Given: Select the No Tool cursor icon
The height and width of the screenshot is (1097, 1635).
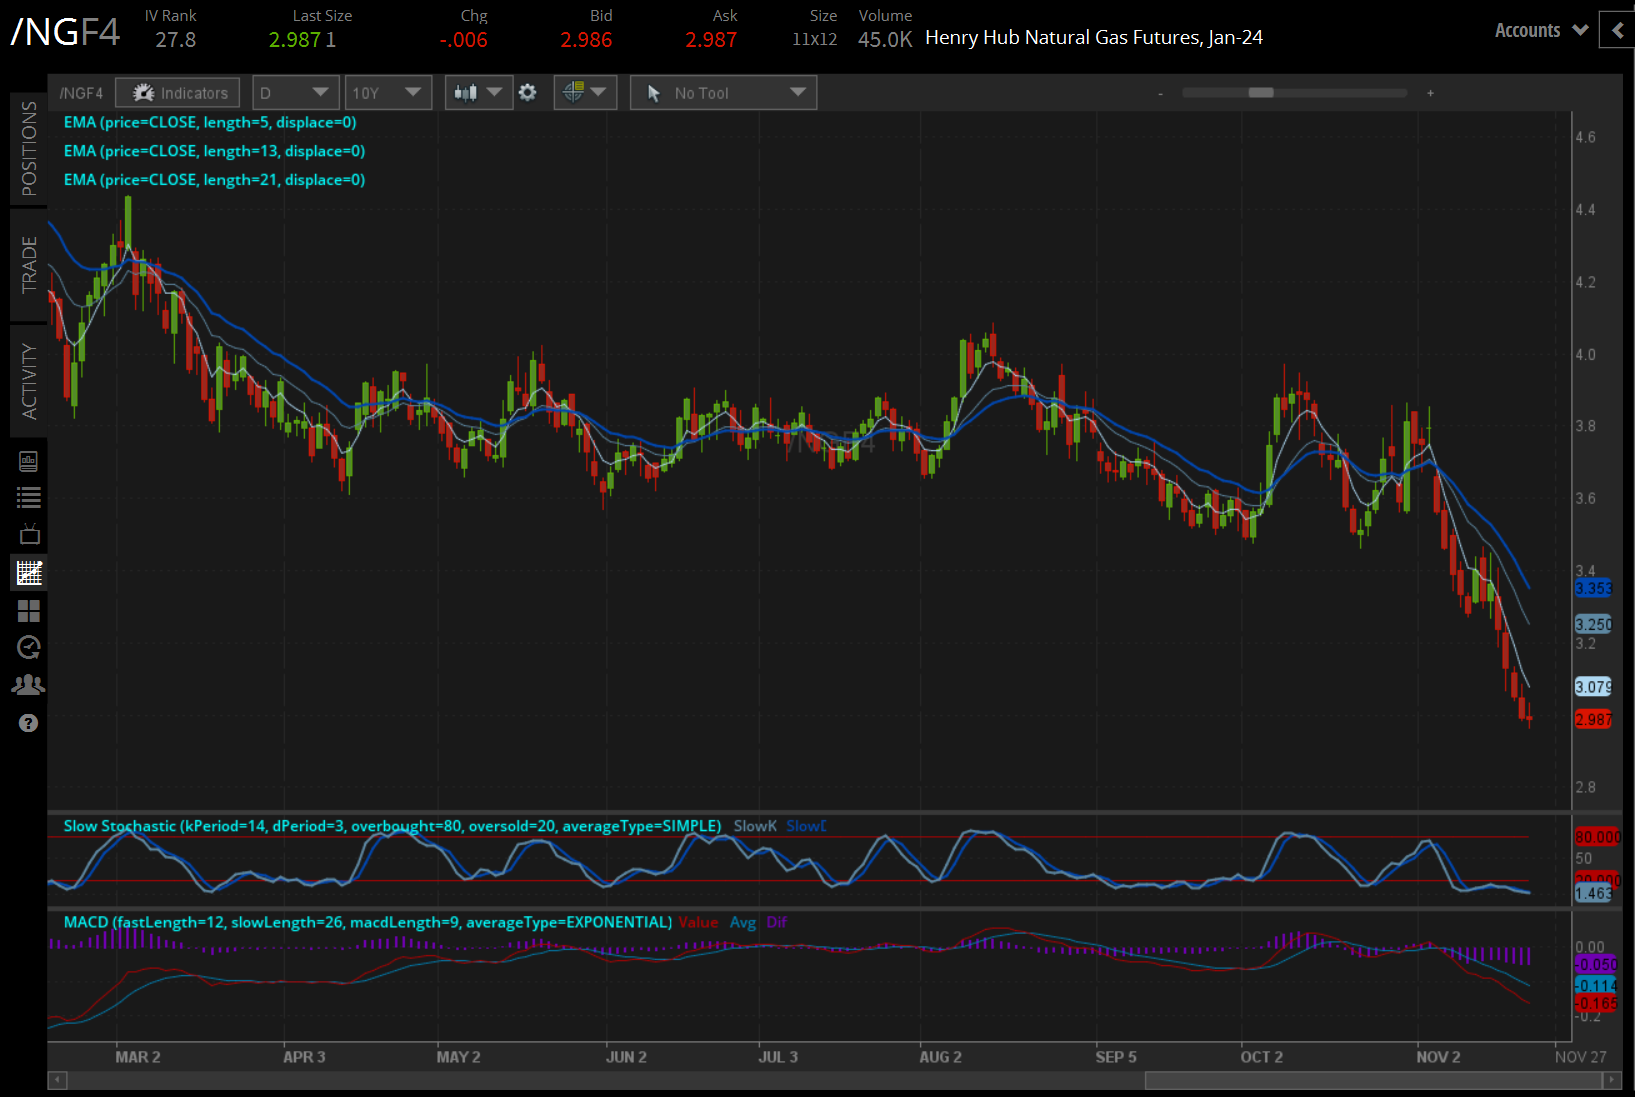Looking at the screenshot, I should (x=654, y=92).
